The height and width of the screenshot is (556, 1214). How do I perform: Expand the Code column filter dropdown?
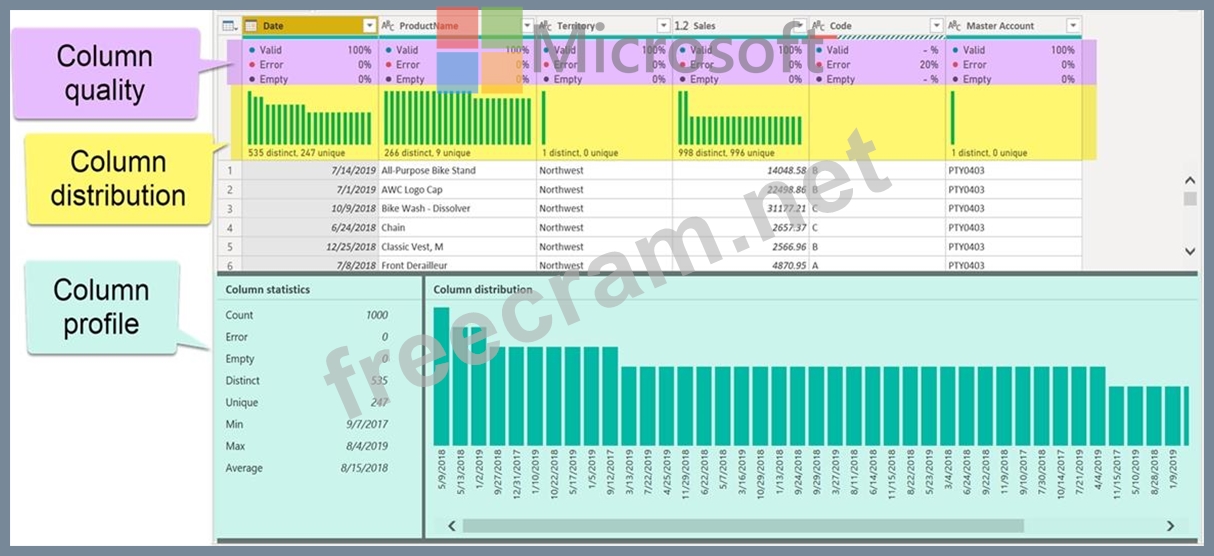click(936, 26)
